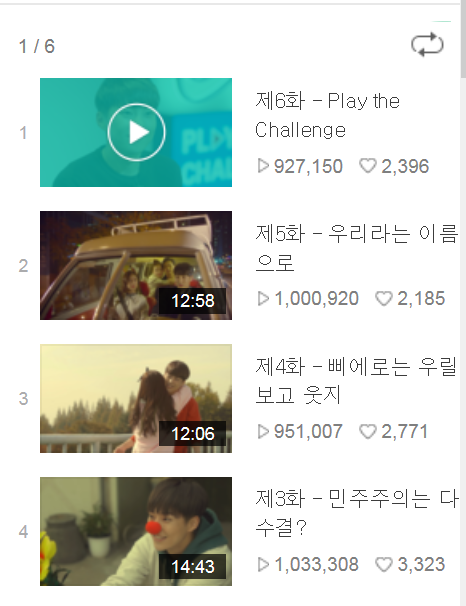The width and height of the screenshot is (466, 606).
Task: Select title 제4화 – 삐에로는 우릴 보고 웃지
Action: click(356, 381)
